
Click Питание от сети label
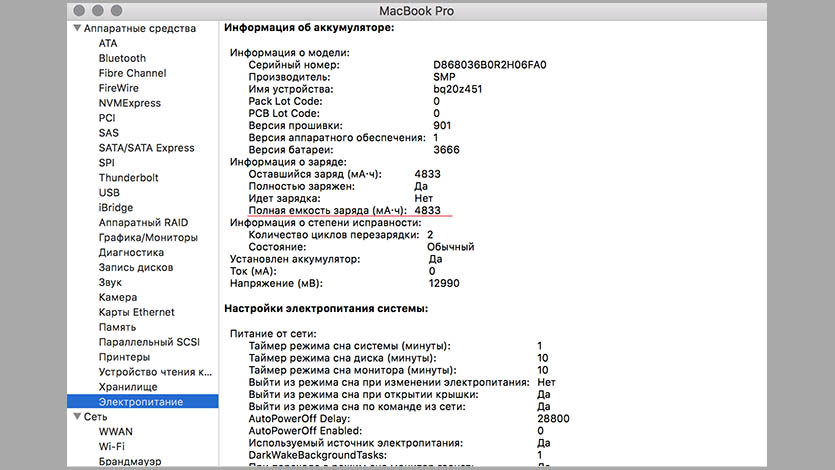point(273,334)
